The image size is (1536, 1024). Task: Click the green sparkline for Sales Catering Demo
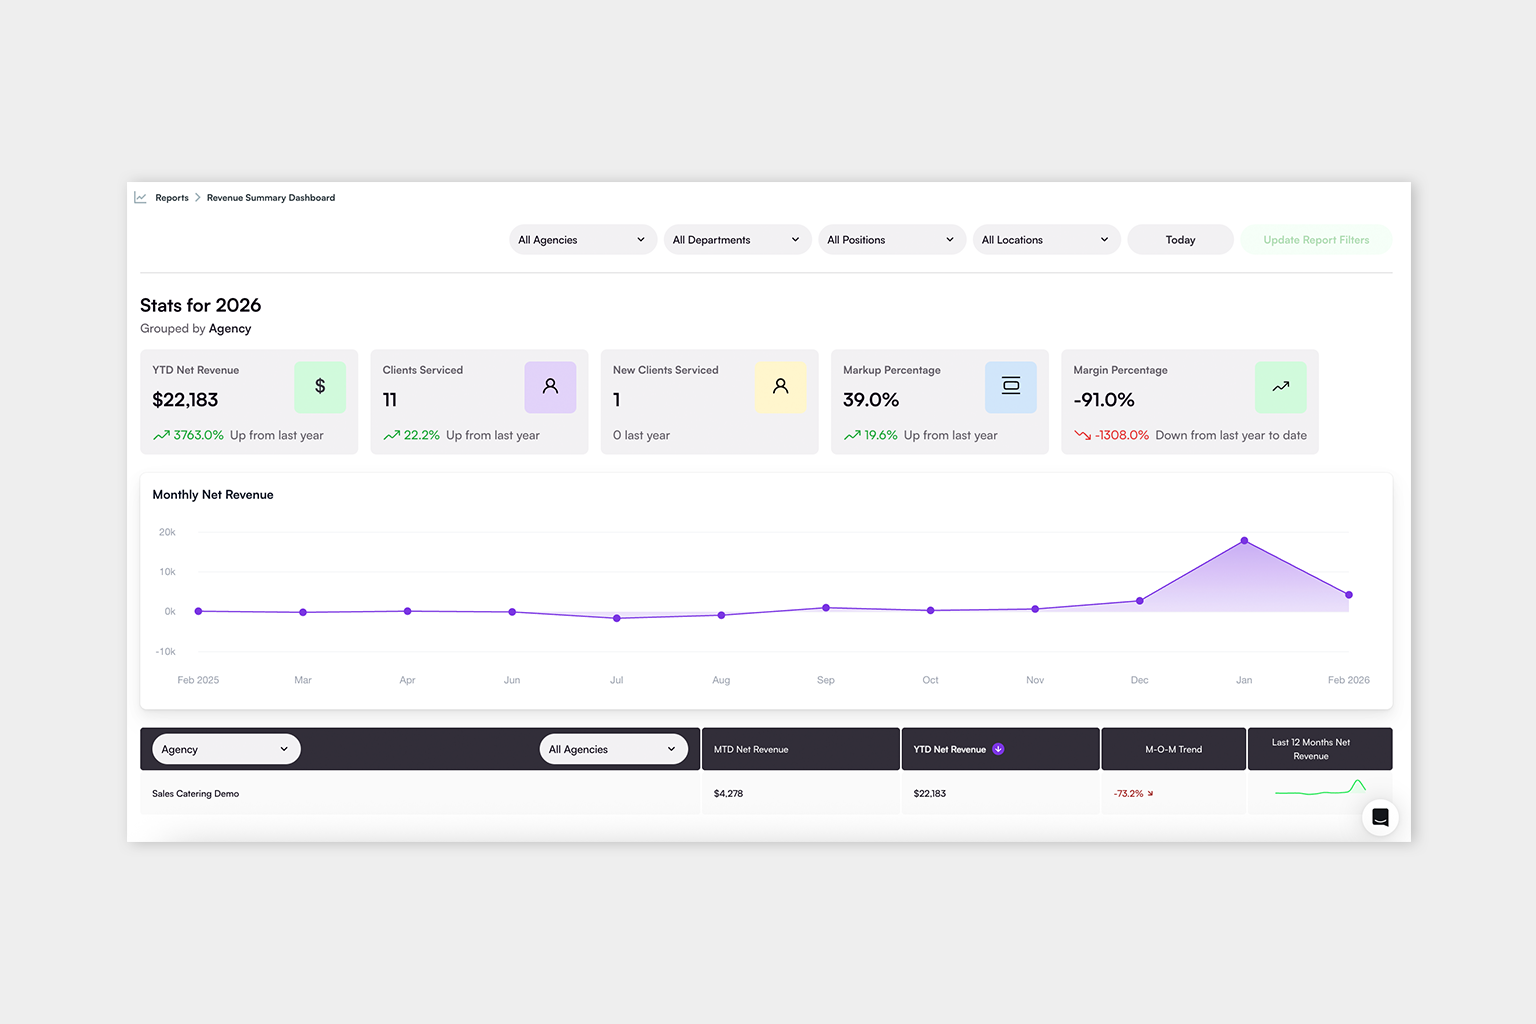(x=1320, y=788)
